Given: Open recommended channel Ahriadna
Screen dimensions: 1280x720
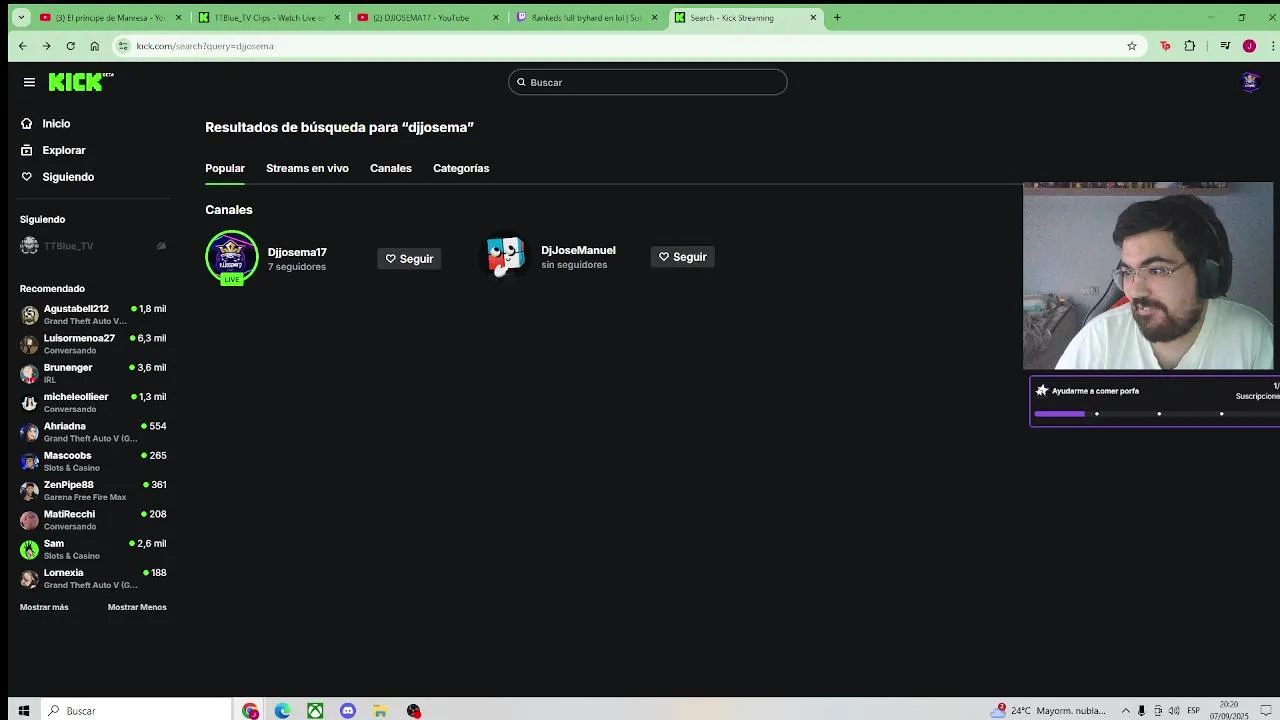Looking at the screenshot, I should 93,432.
